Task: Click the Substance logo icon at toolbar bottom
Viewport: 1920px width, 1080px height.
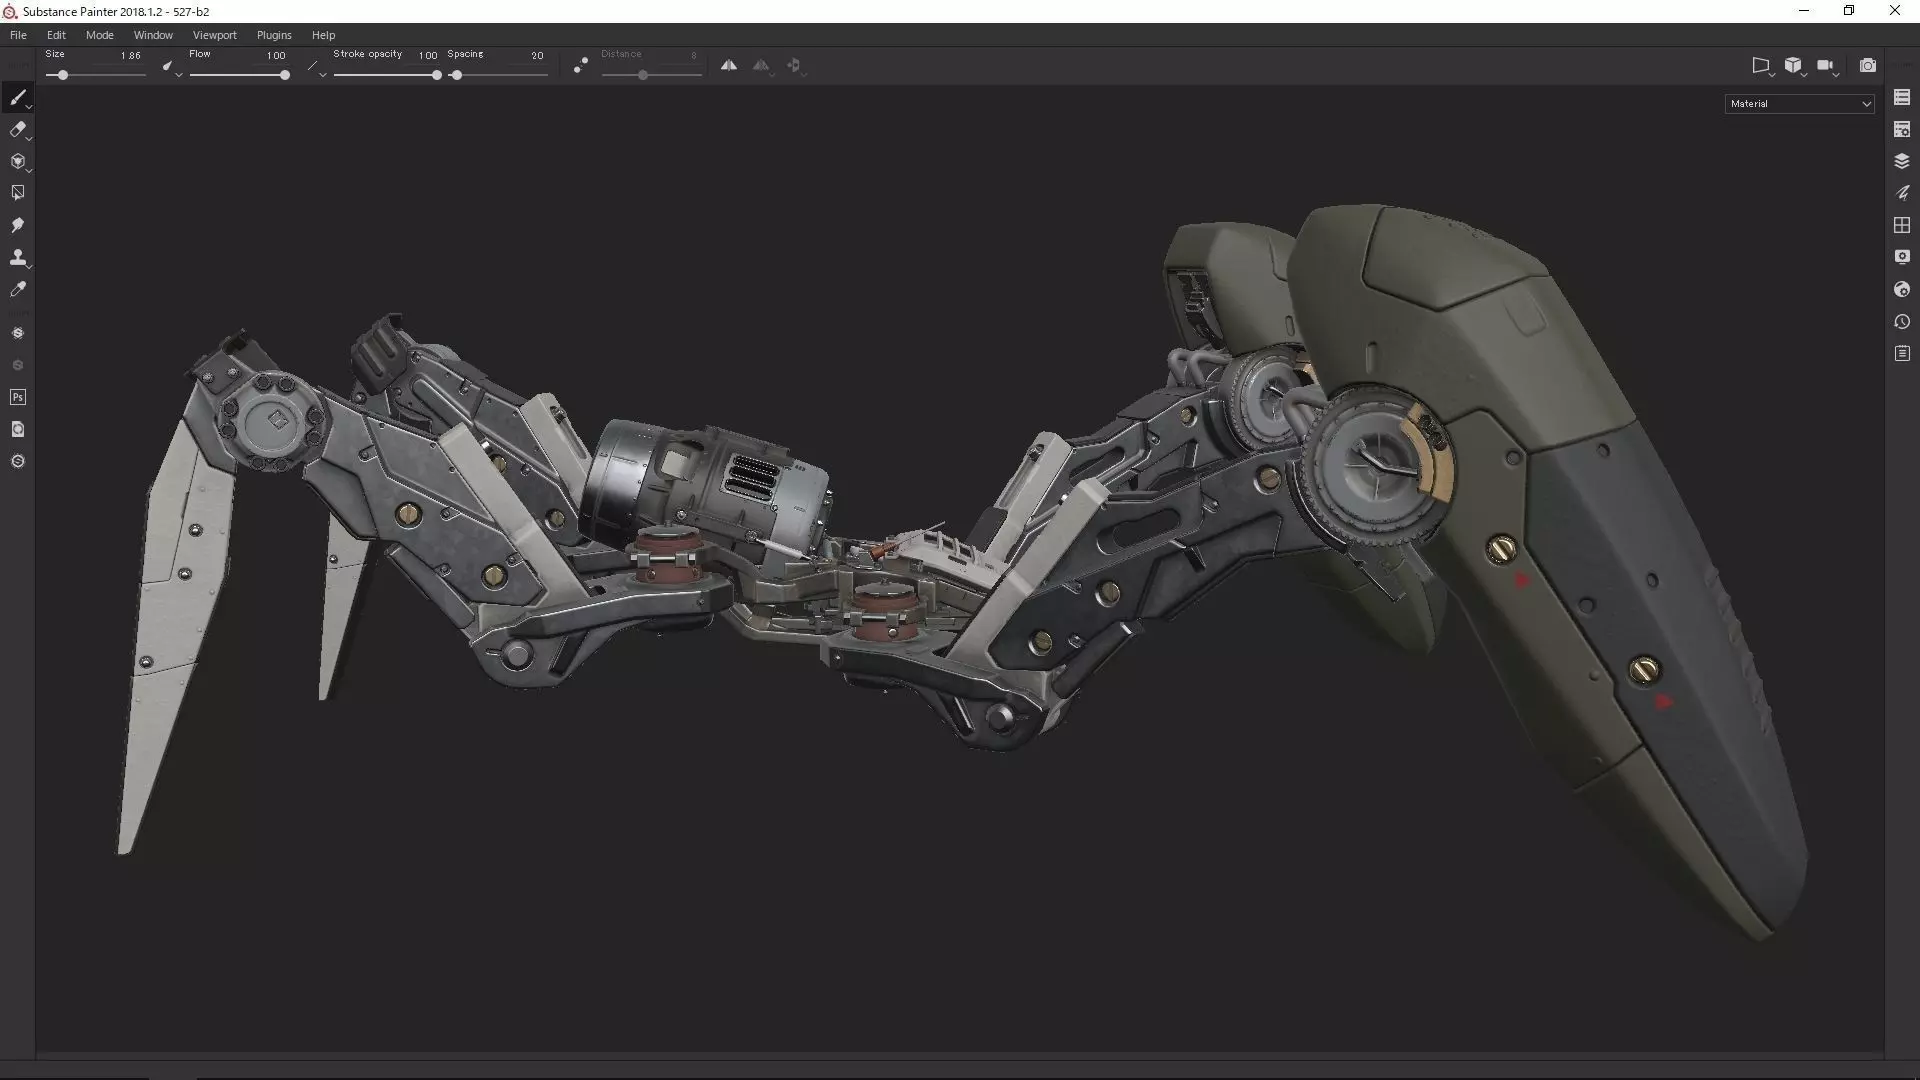Action: (17, 461)
